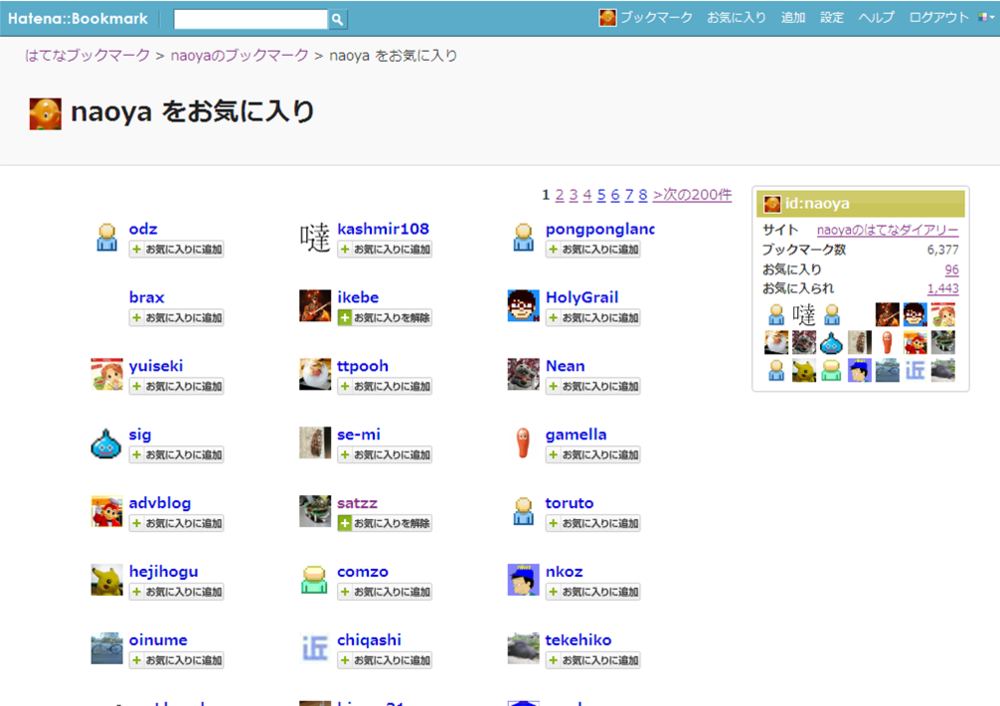Open the 1,443 favorited-by count link
1000x706 pixels.
click(943, 289)
